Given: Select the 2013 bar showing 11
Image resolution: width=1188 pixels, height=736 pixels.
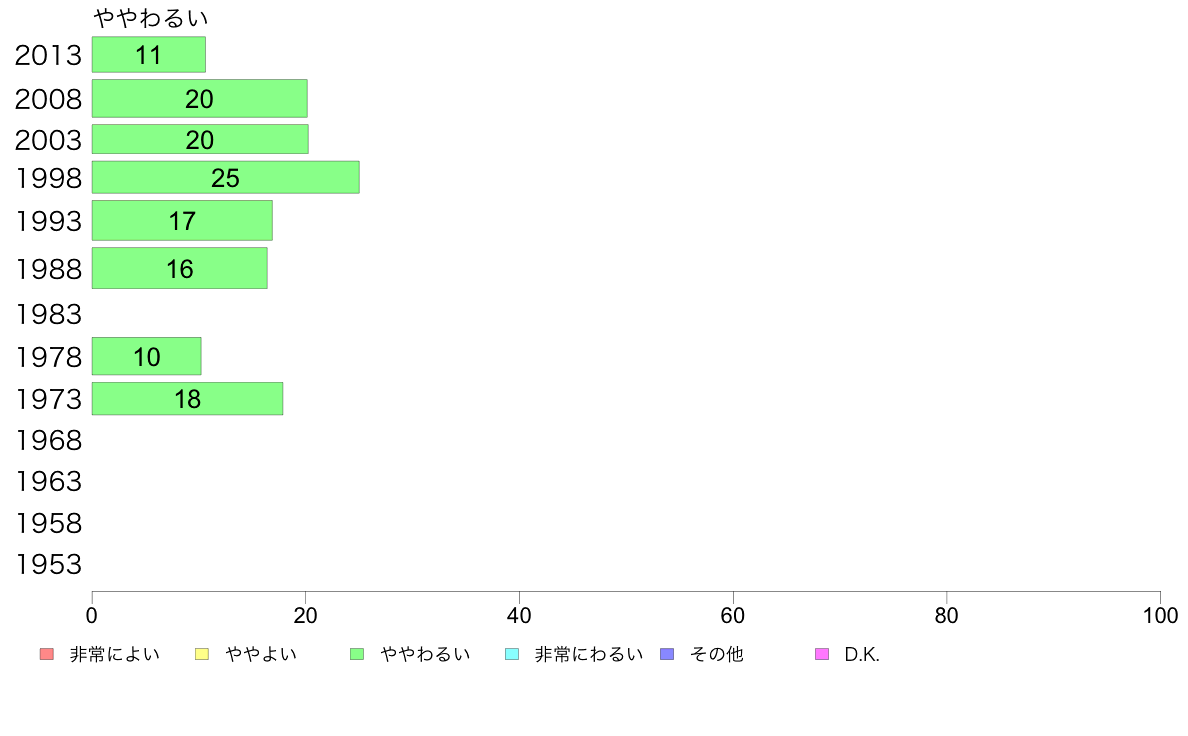Looking at the screenshot, I should [148, 55].
